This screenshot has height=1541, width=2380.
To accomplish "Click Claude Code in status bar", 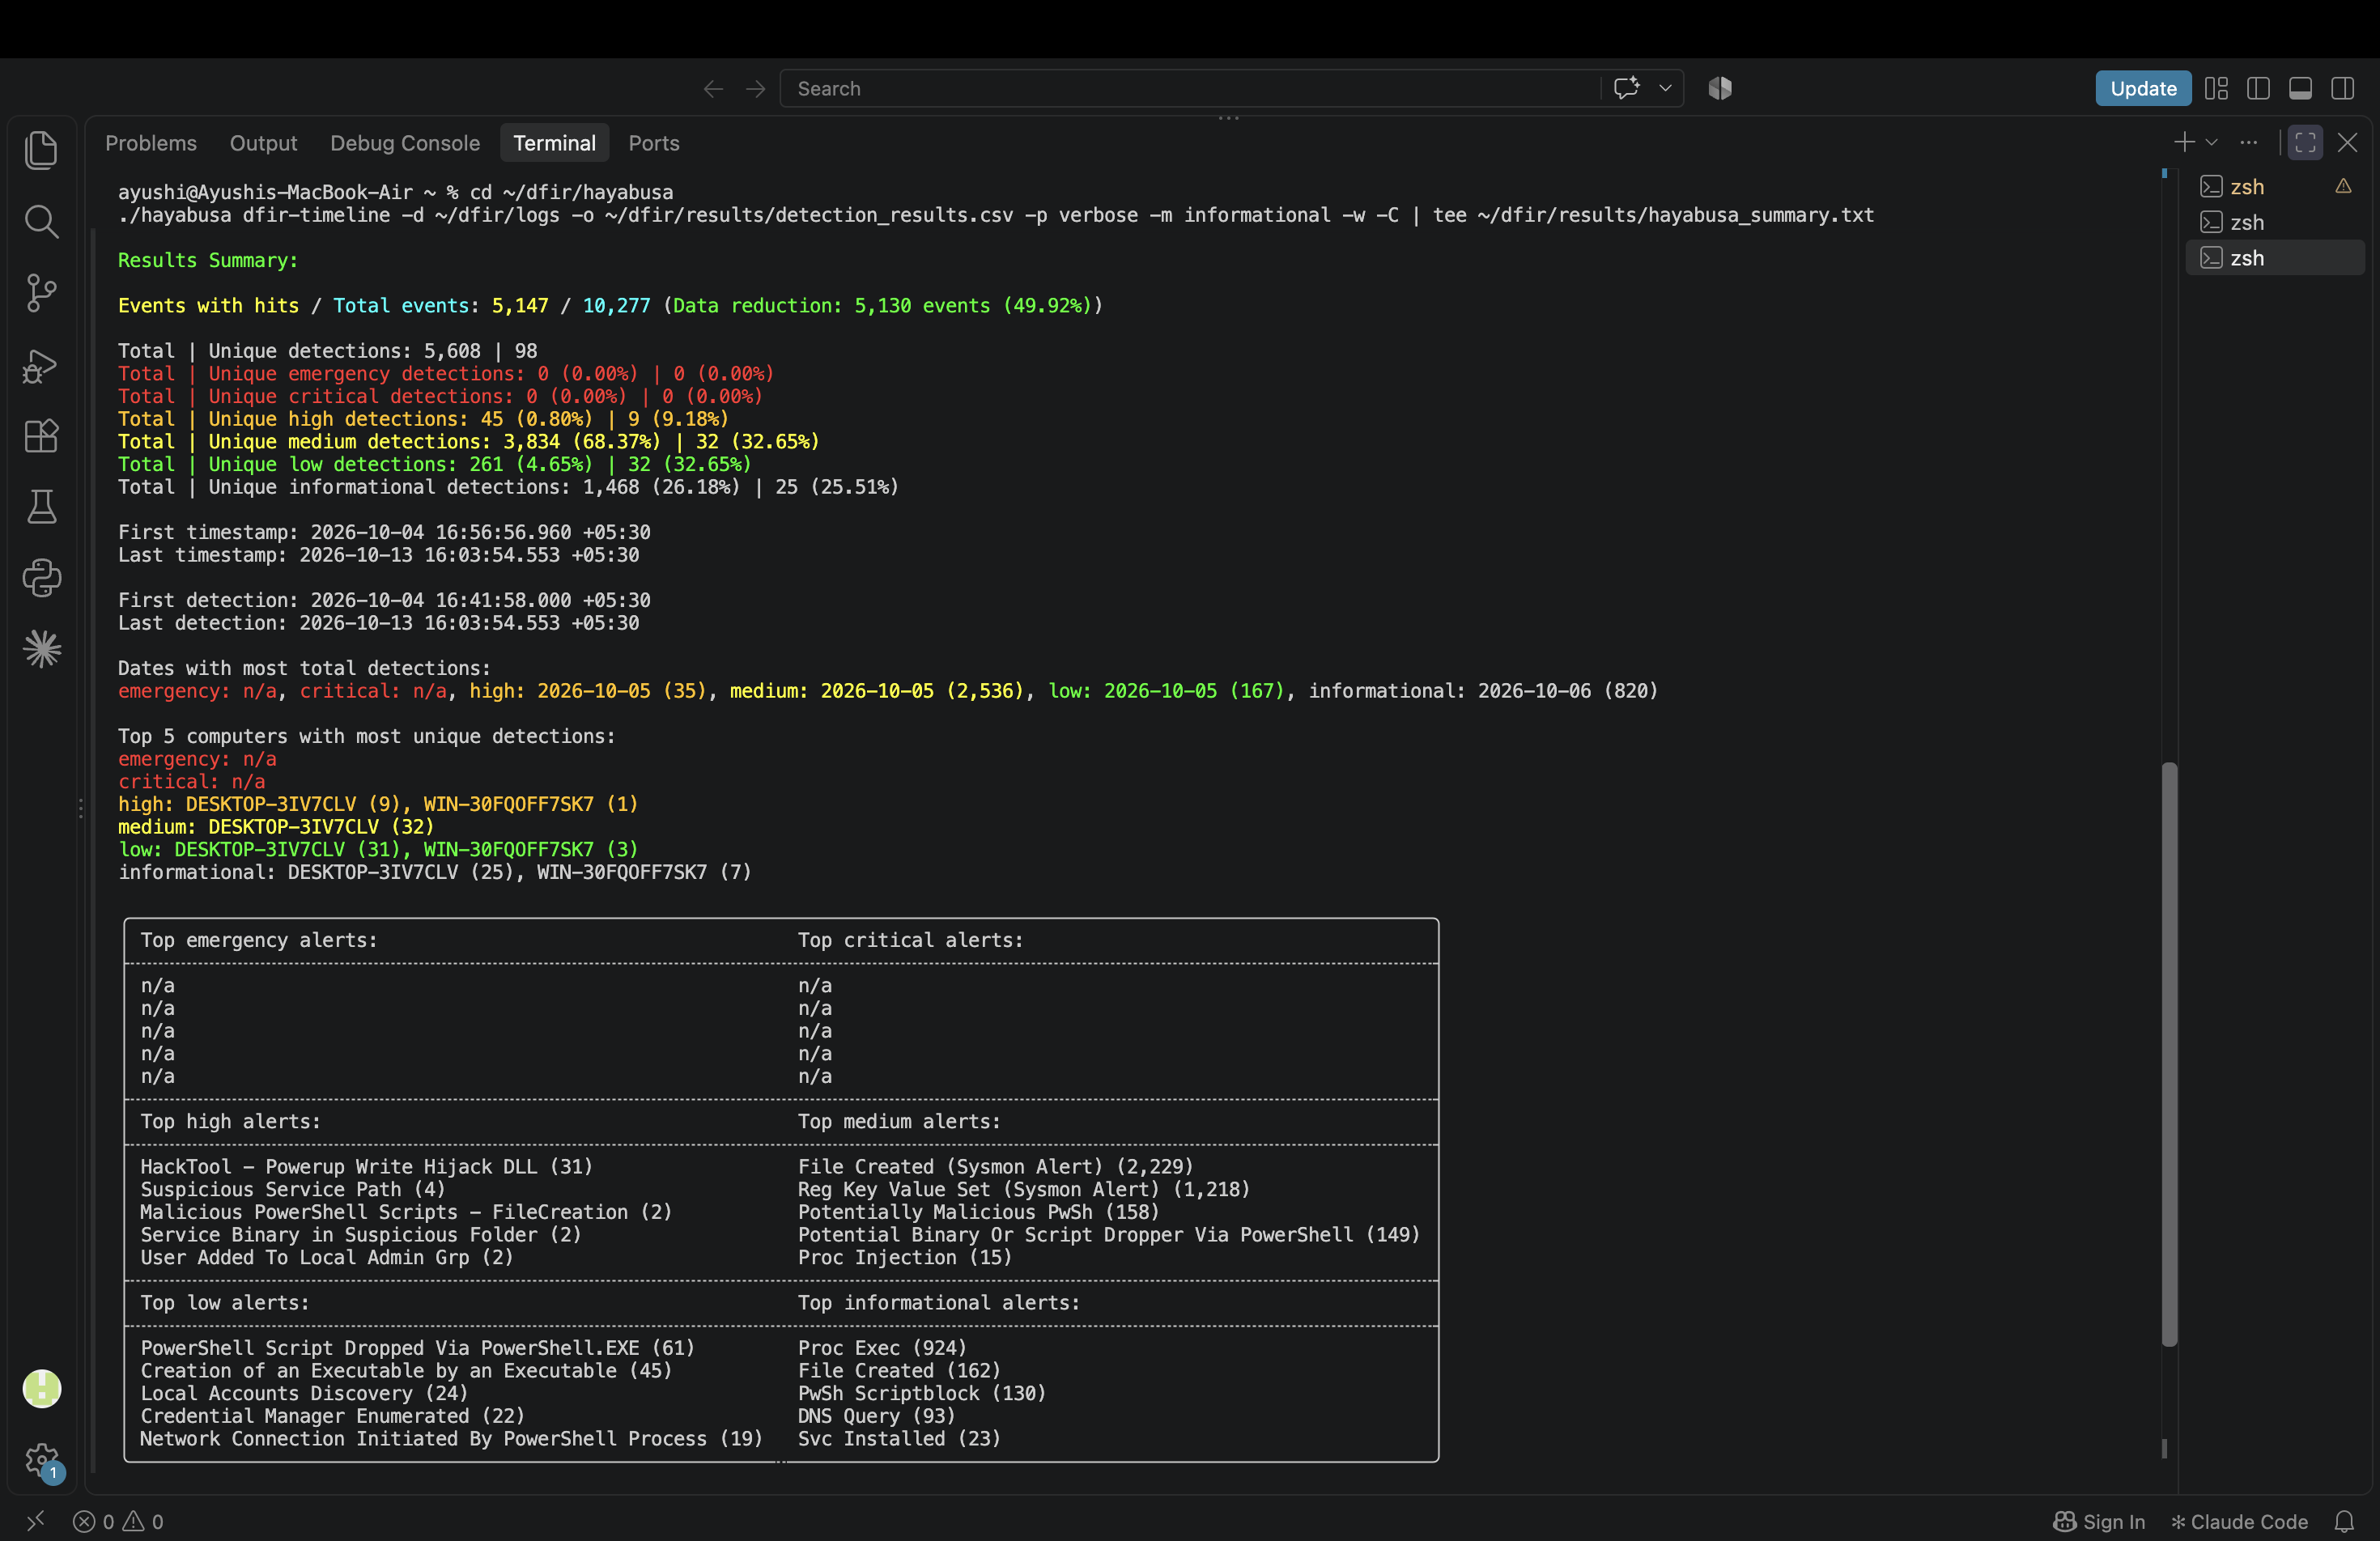I will 2239,1521.
